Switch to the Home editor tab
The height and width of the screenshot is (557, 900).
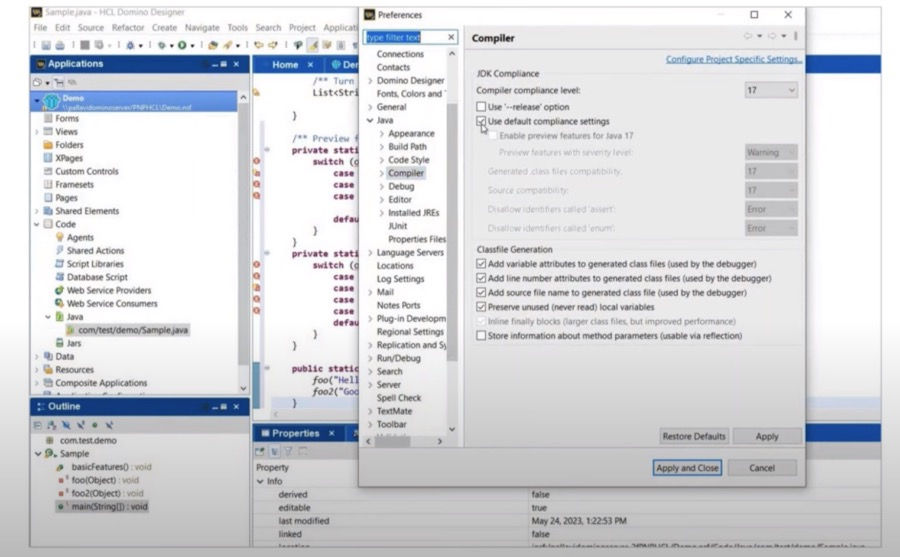pos(285,65)
